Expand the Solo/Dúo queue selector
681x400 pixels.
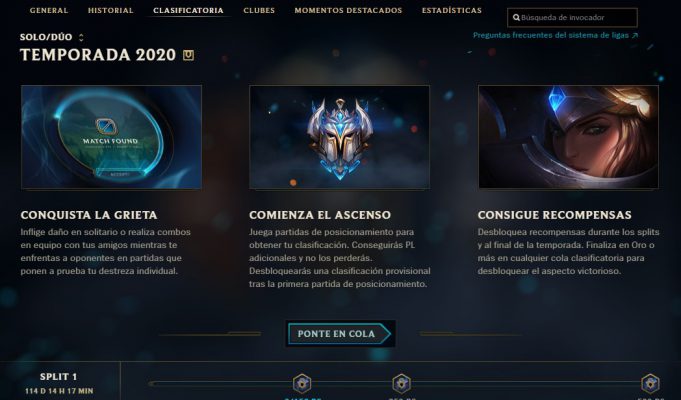tap(81, 37)
